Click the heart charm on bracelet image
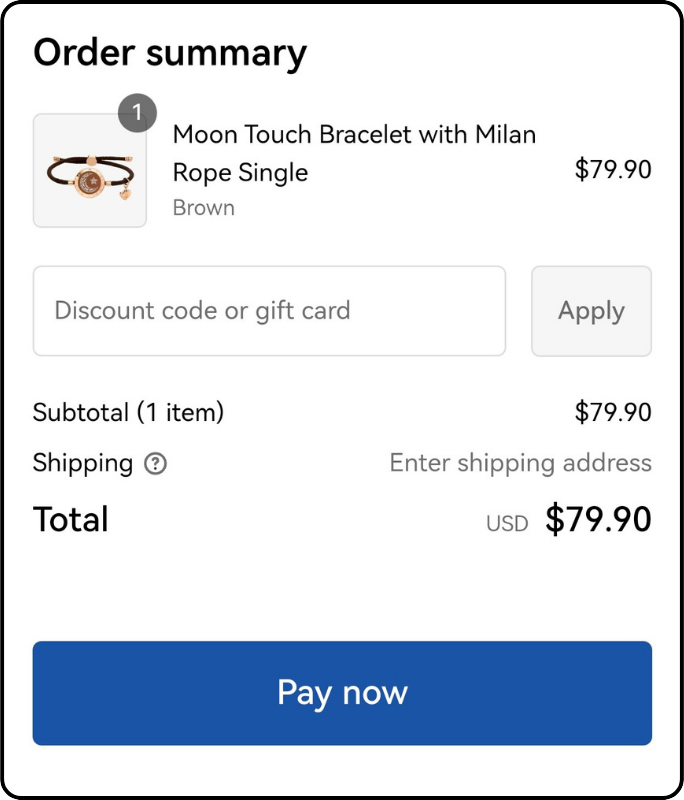The height and width of the screenshot is (800, 684). tap(125, 194)
